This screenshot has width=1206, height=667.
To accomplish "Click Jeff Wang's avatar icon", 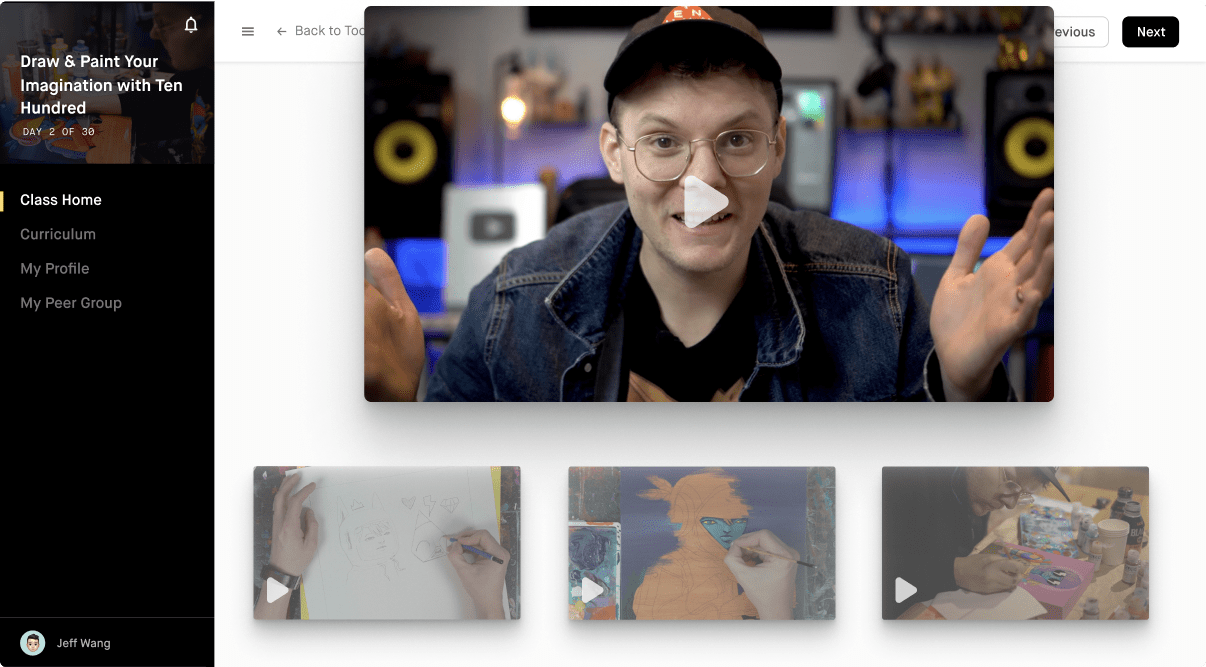I will (31, 643).
